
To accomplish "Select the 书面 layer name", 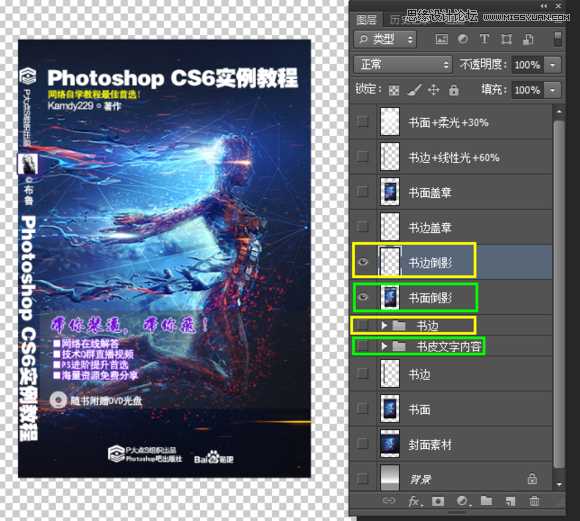I will click(x=419, y=409).
